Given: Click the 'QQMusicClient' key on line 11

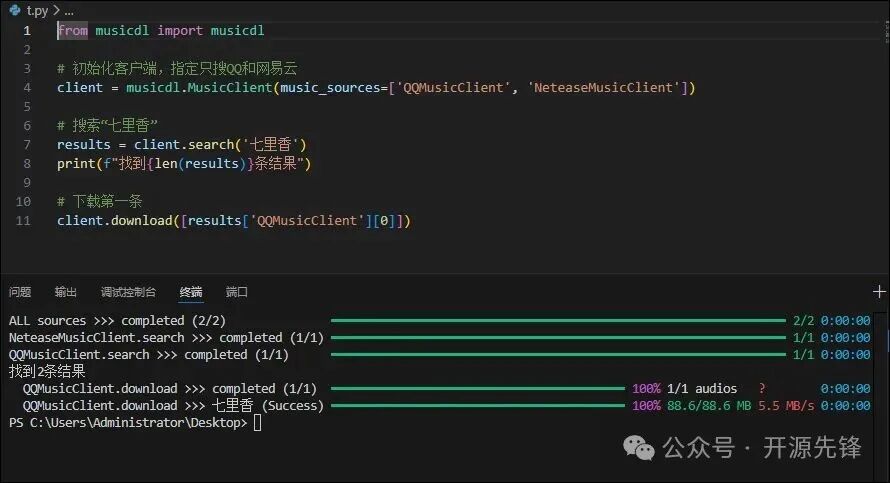Looking at the screenshot, I should (x=307, y=220).
